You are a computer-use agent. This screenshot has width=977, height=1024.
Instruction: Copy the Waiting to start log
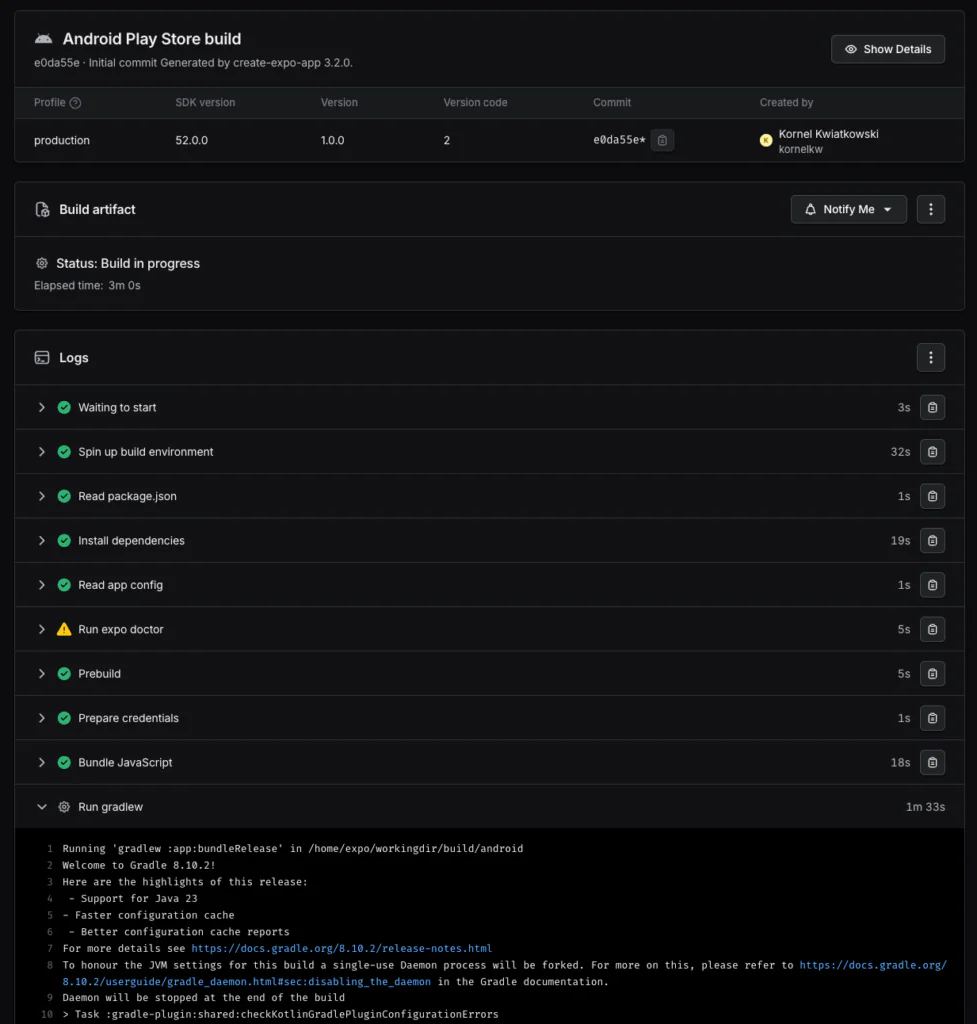[932, 408]
